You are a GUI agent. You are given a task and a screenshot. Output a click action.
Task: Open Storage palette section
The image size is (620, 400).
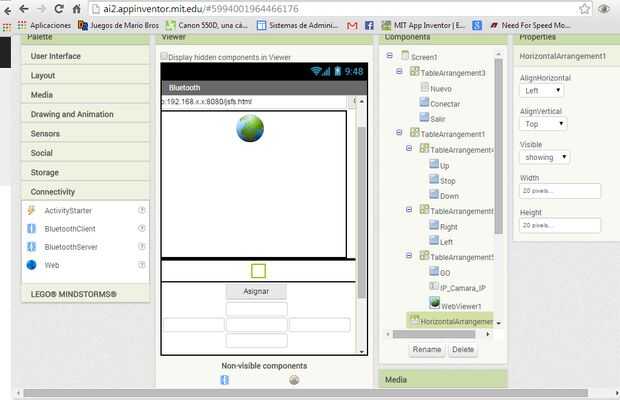coord(86,172)
